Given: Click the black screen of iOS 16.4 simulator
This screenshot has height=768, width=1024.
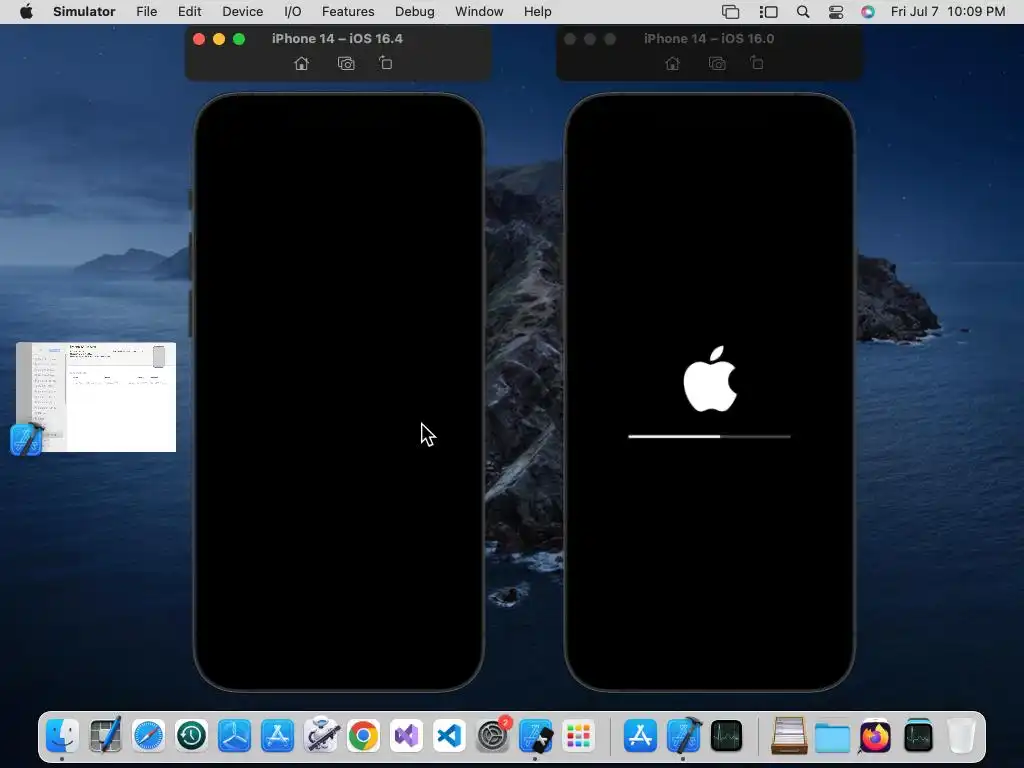Looking at the screenshot, I should [x=338, y=392].
